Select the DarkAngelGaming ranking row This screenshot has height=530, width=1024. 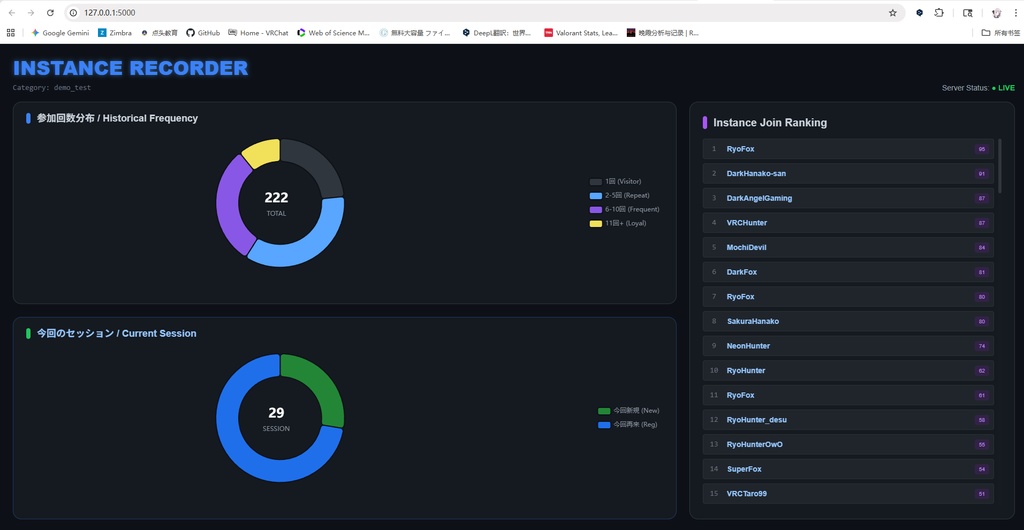coord(848,198)
